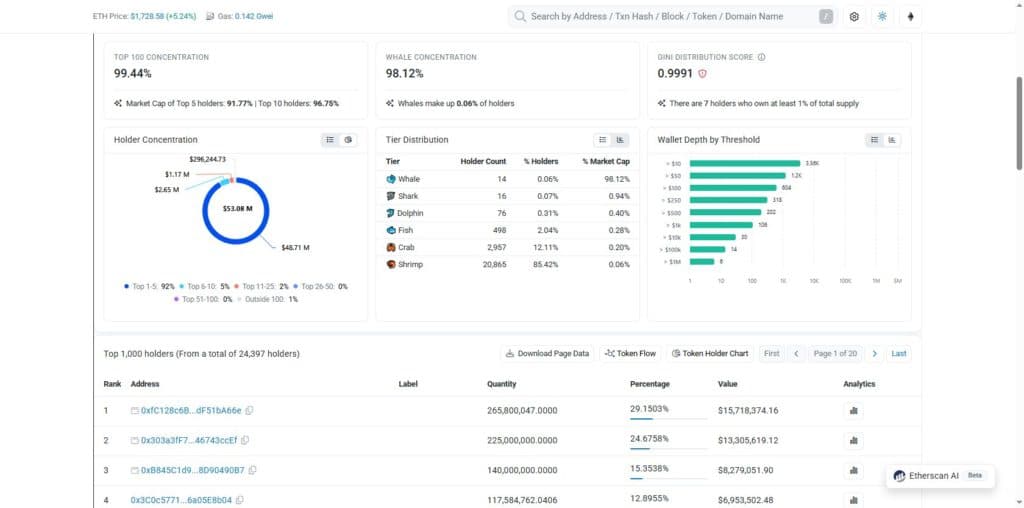The width and height of the screenshot is (1024, 508).
Task: Copy address 0xB845C1d9...8D90490B7
Action: (x=252, y=470)
